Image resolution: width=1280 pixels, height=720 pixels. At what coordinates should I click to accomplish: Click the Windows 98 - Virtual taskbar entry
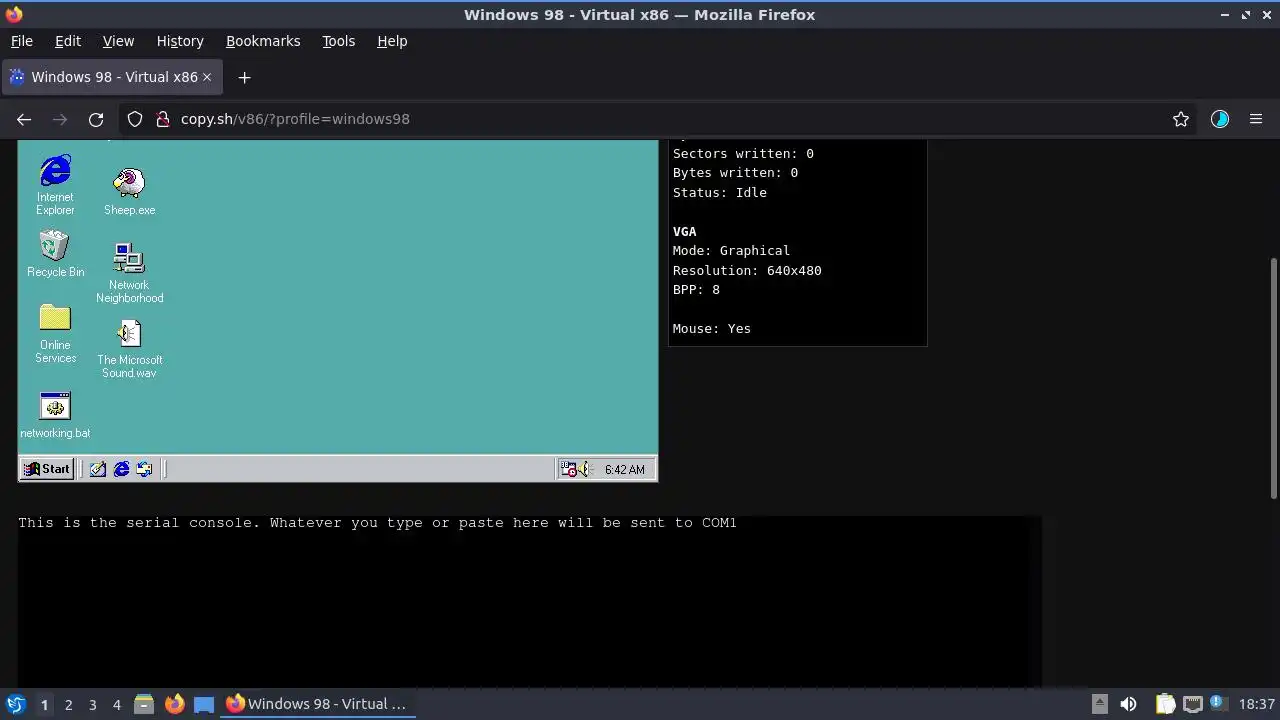pyautogui.click(x=317, y=704)
